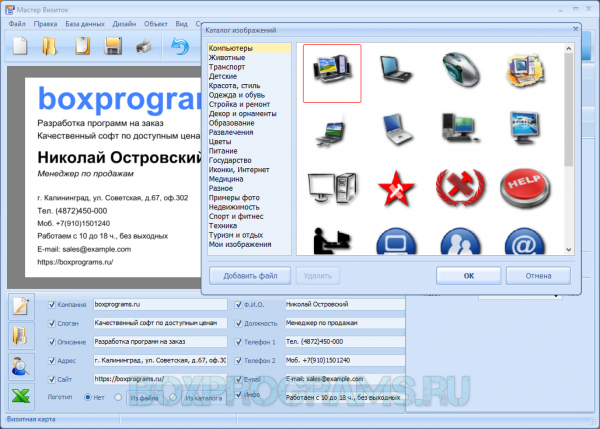This screenshot has height=429, width=600.
Task: Select the red HELP button thumbnail
Action: click(525, 188)
